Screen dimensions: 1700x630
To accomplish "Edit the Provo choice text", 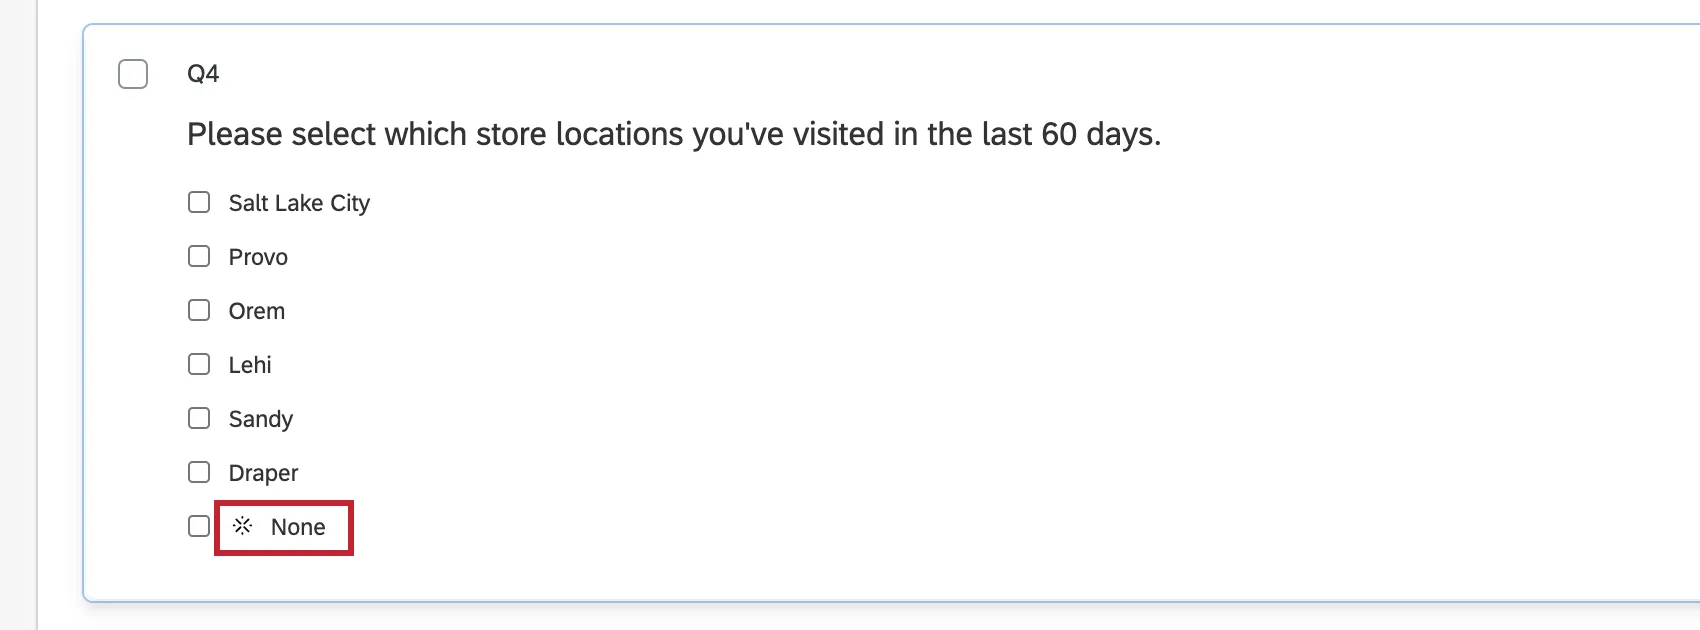I will tap(256, 256).
